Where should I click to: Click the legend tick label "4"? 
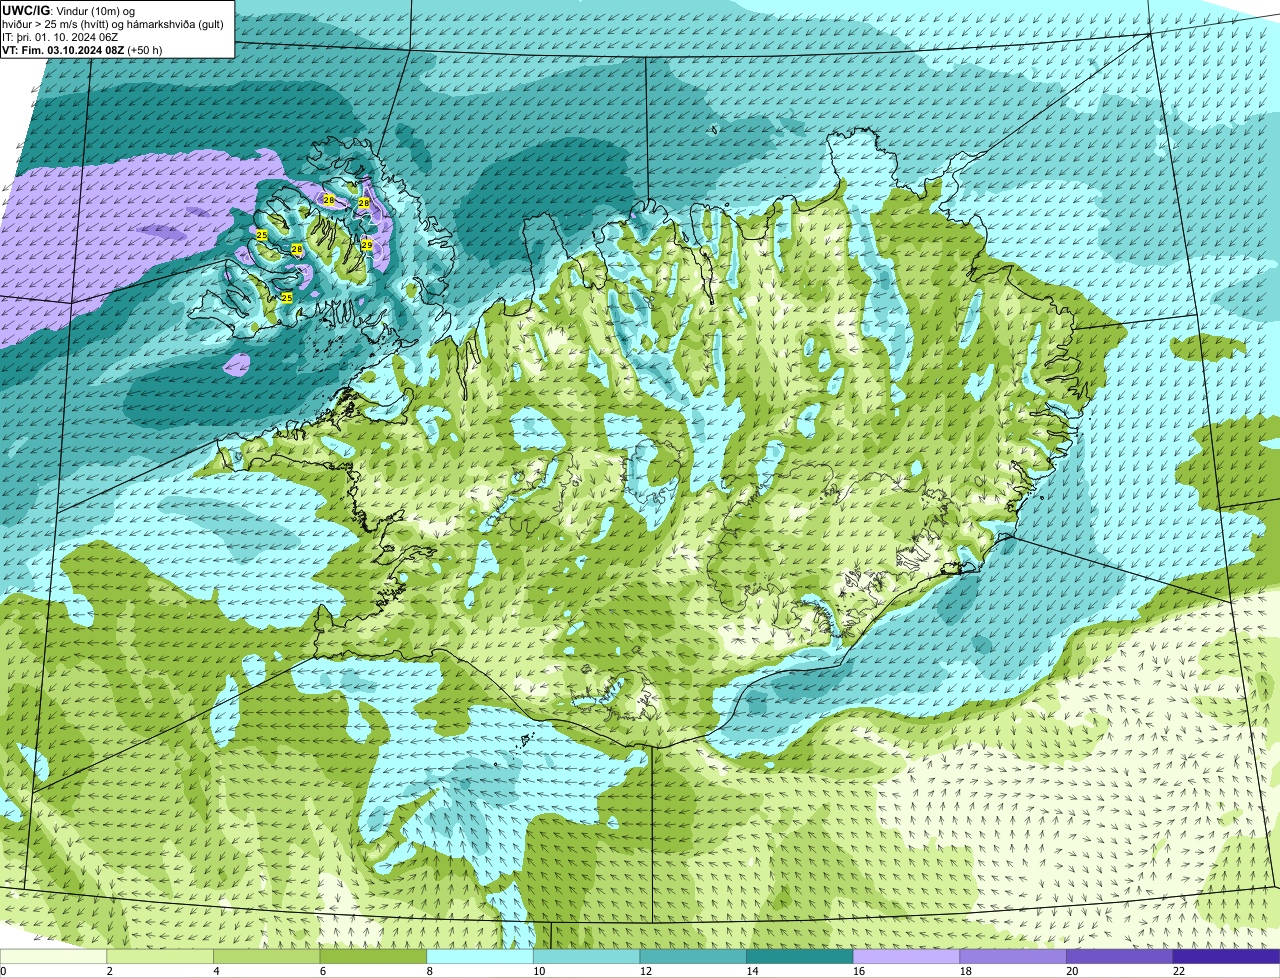[x=216, y=971]
